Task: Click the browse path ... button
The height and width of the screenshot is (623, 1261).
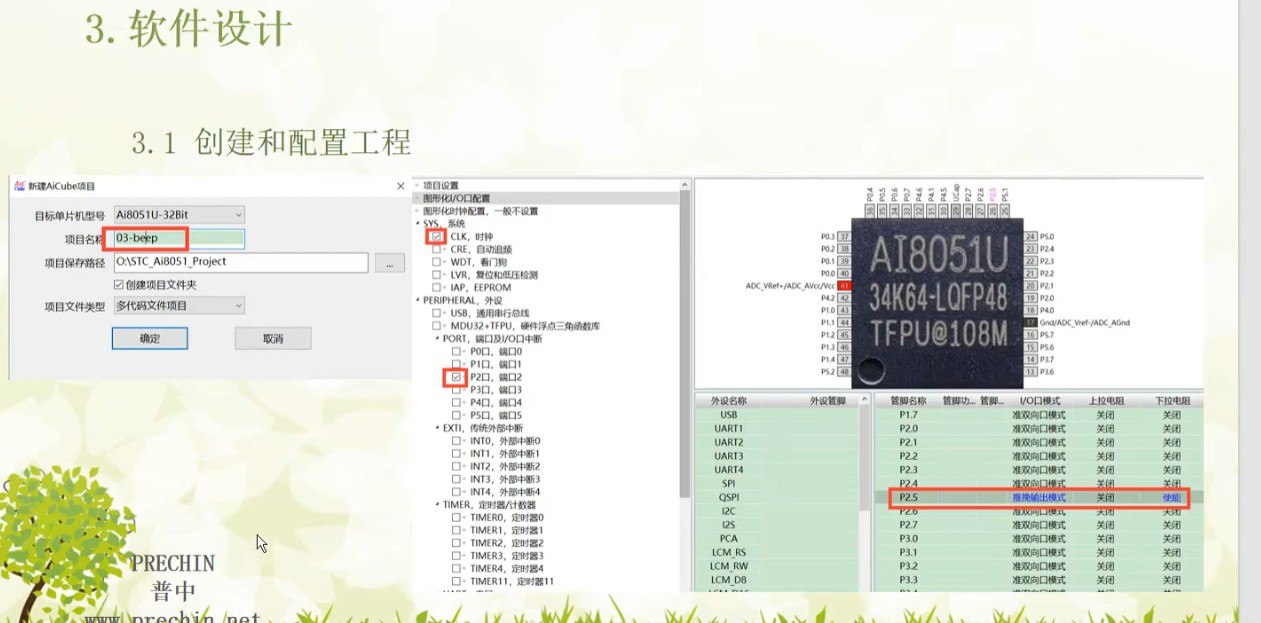Action: click(x=389, y=262)
